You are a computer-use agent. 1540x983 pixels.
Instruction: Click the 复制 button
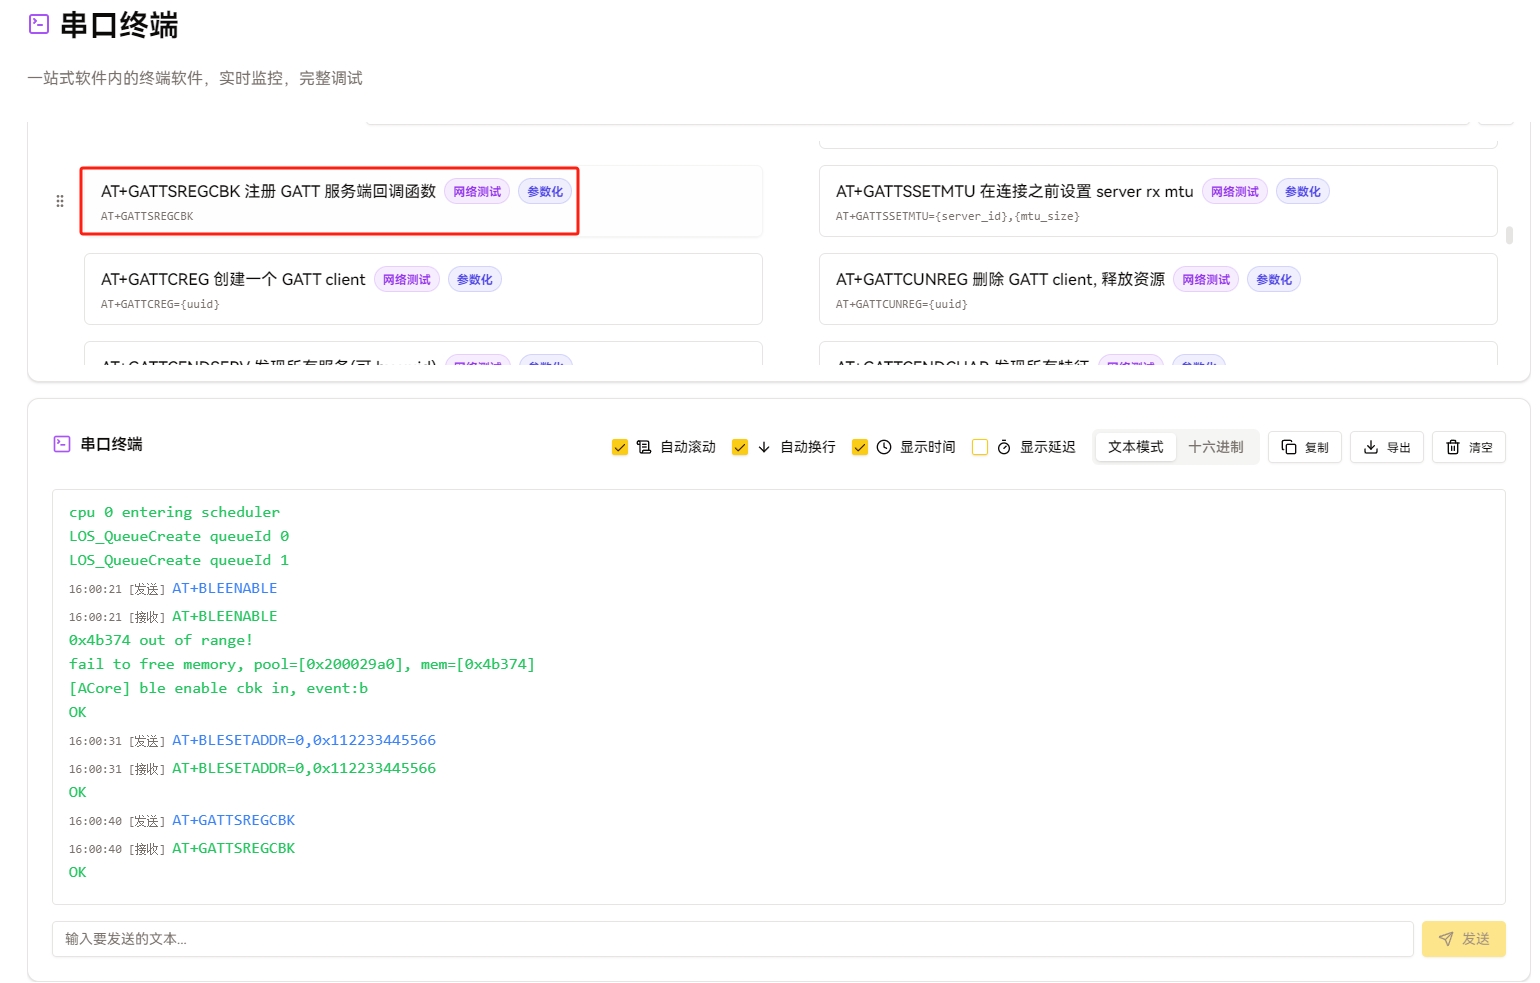[1305, 447]
